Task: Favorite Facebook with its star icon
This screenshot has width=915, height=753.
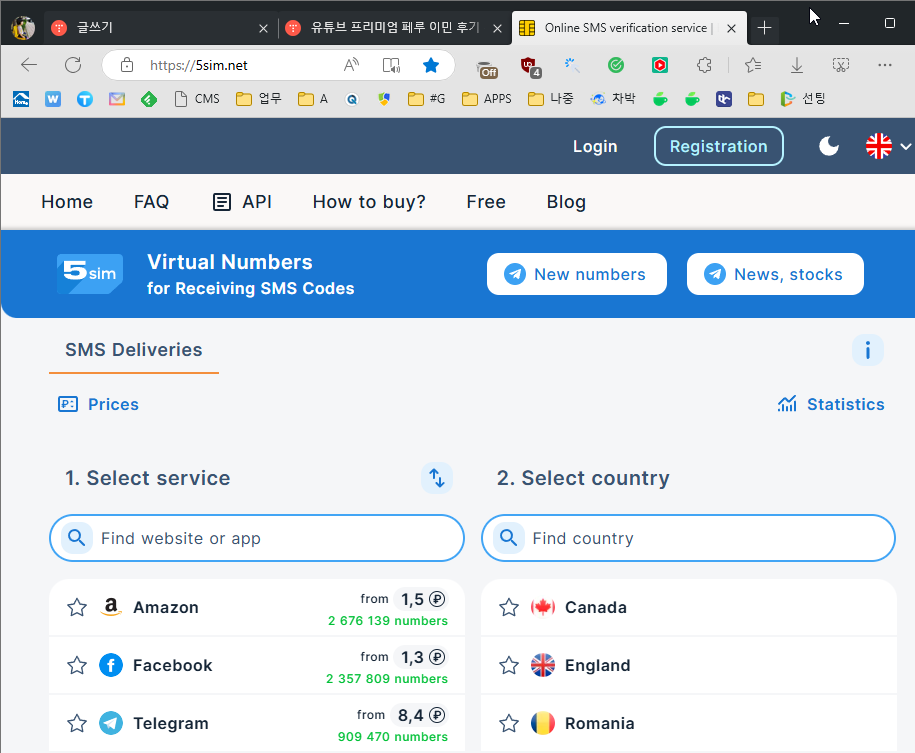Action: coord(77,665)
